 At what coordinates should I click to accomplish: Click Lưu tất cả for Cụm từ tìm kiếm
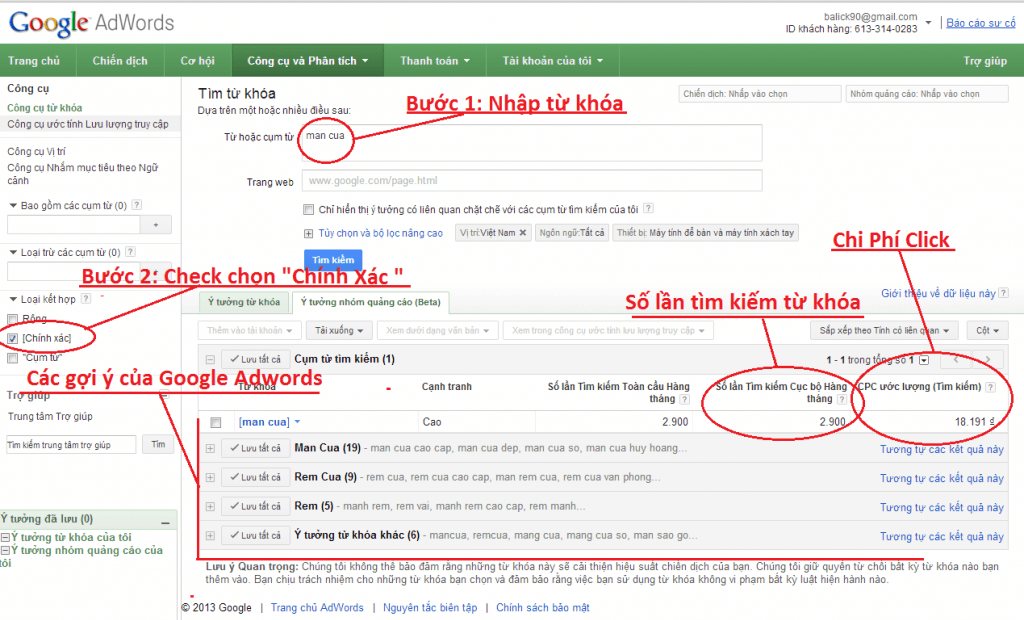point(255,359)
